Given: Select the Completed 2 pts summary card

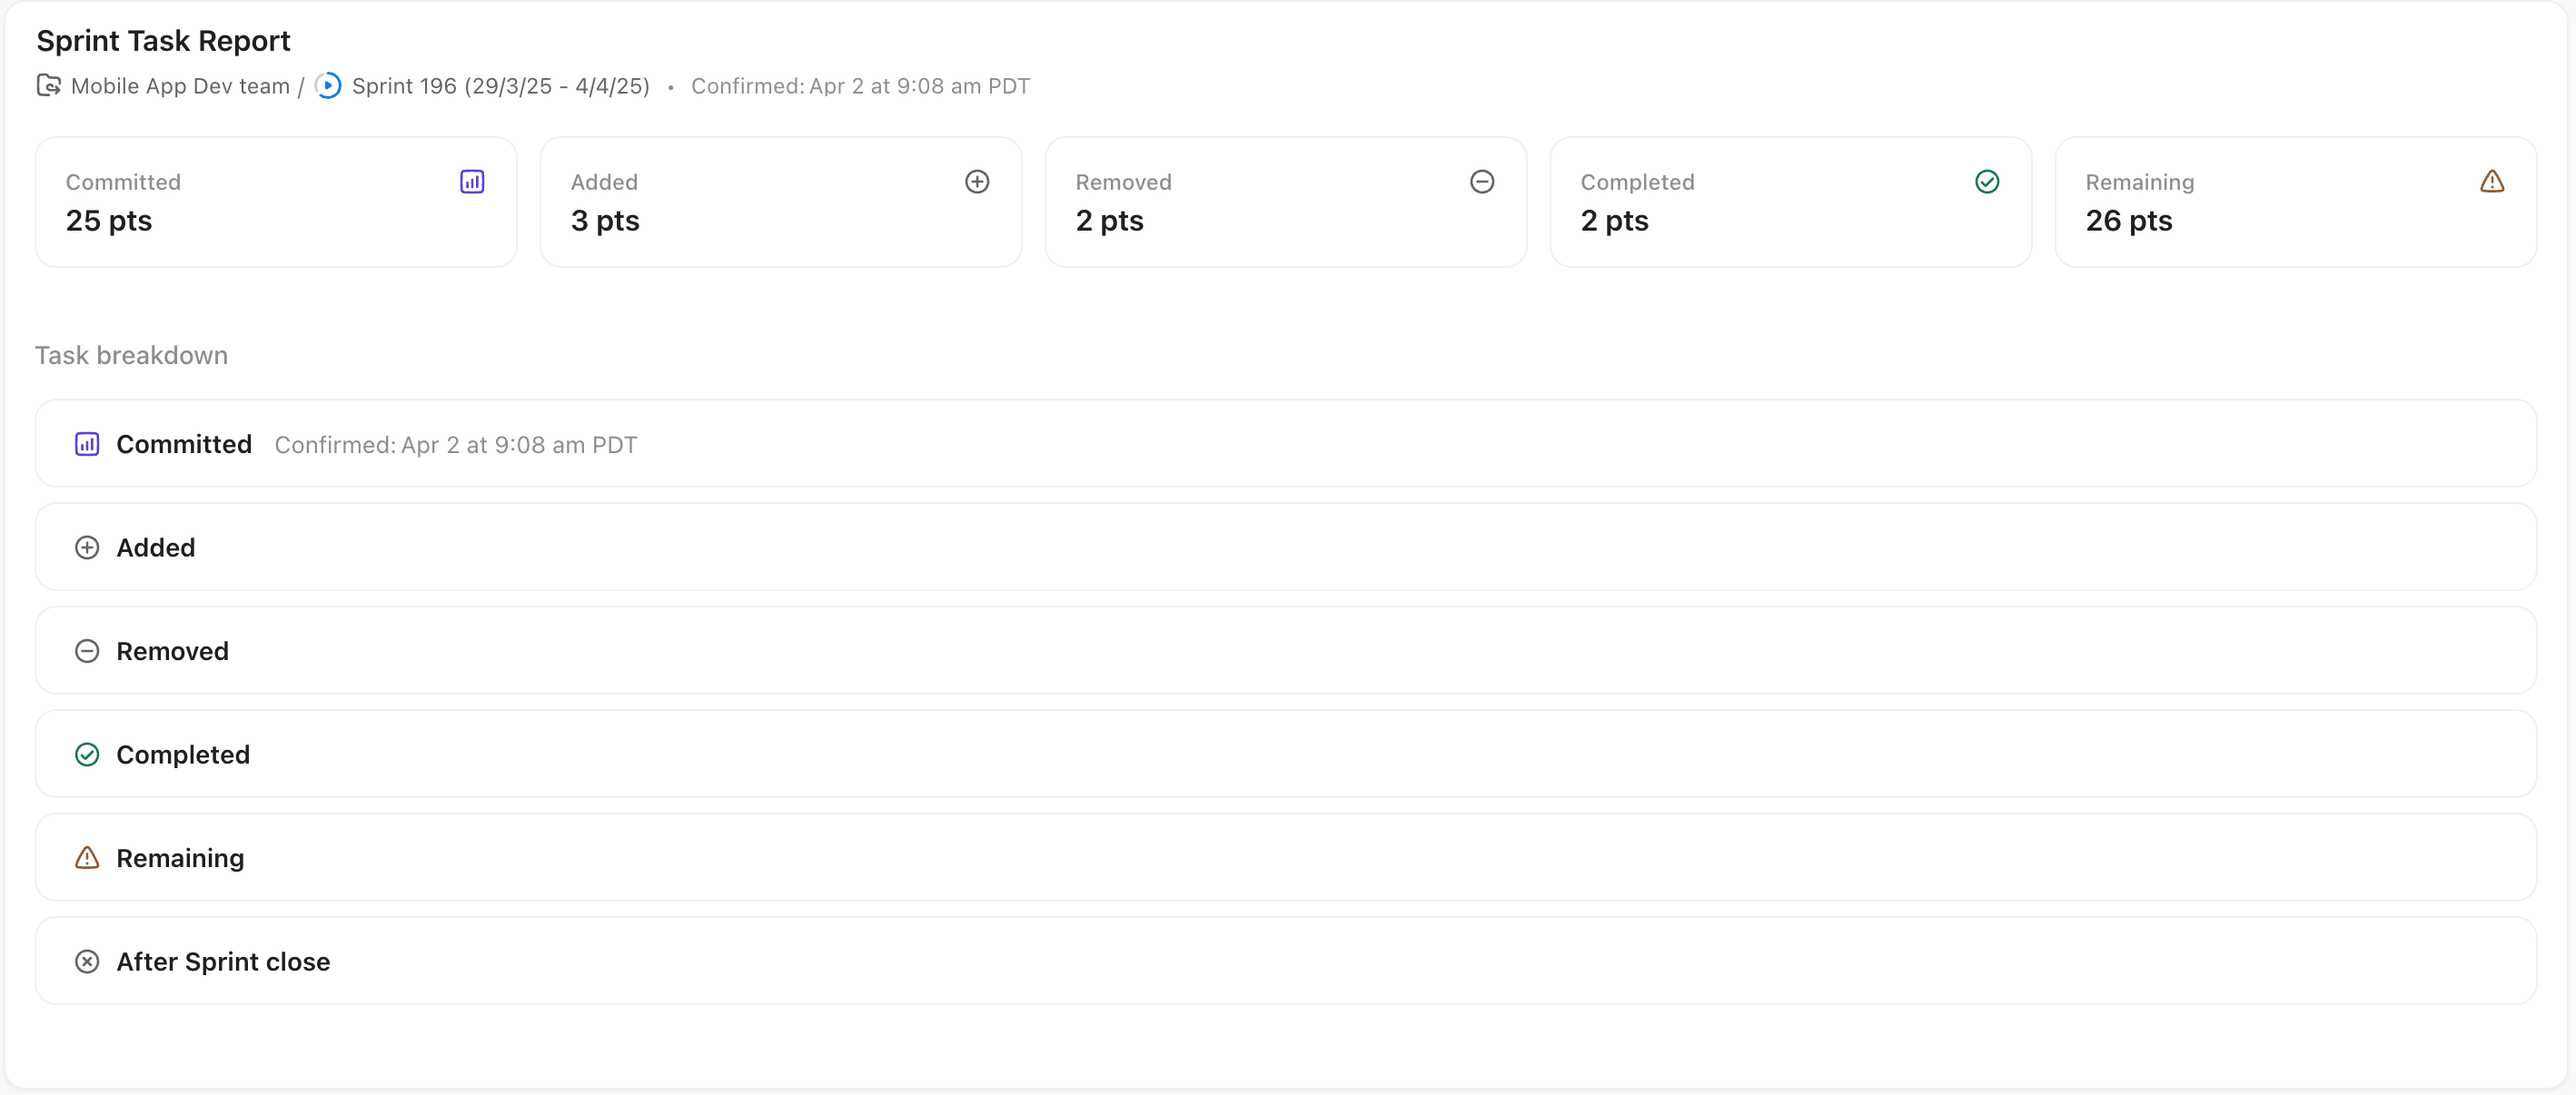Looking at the screenshot, I should (1790, 202).
